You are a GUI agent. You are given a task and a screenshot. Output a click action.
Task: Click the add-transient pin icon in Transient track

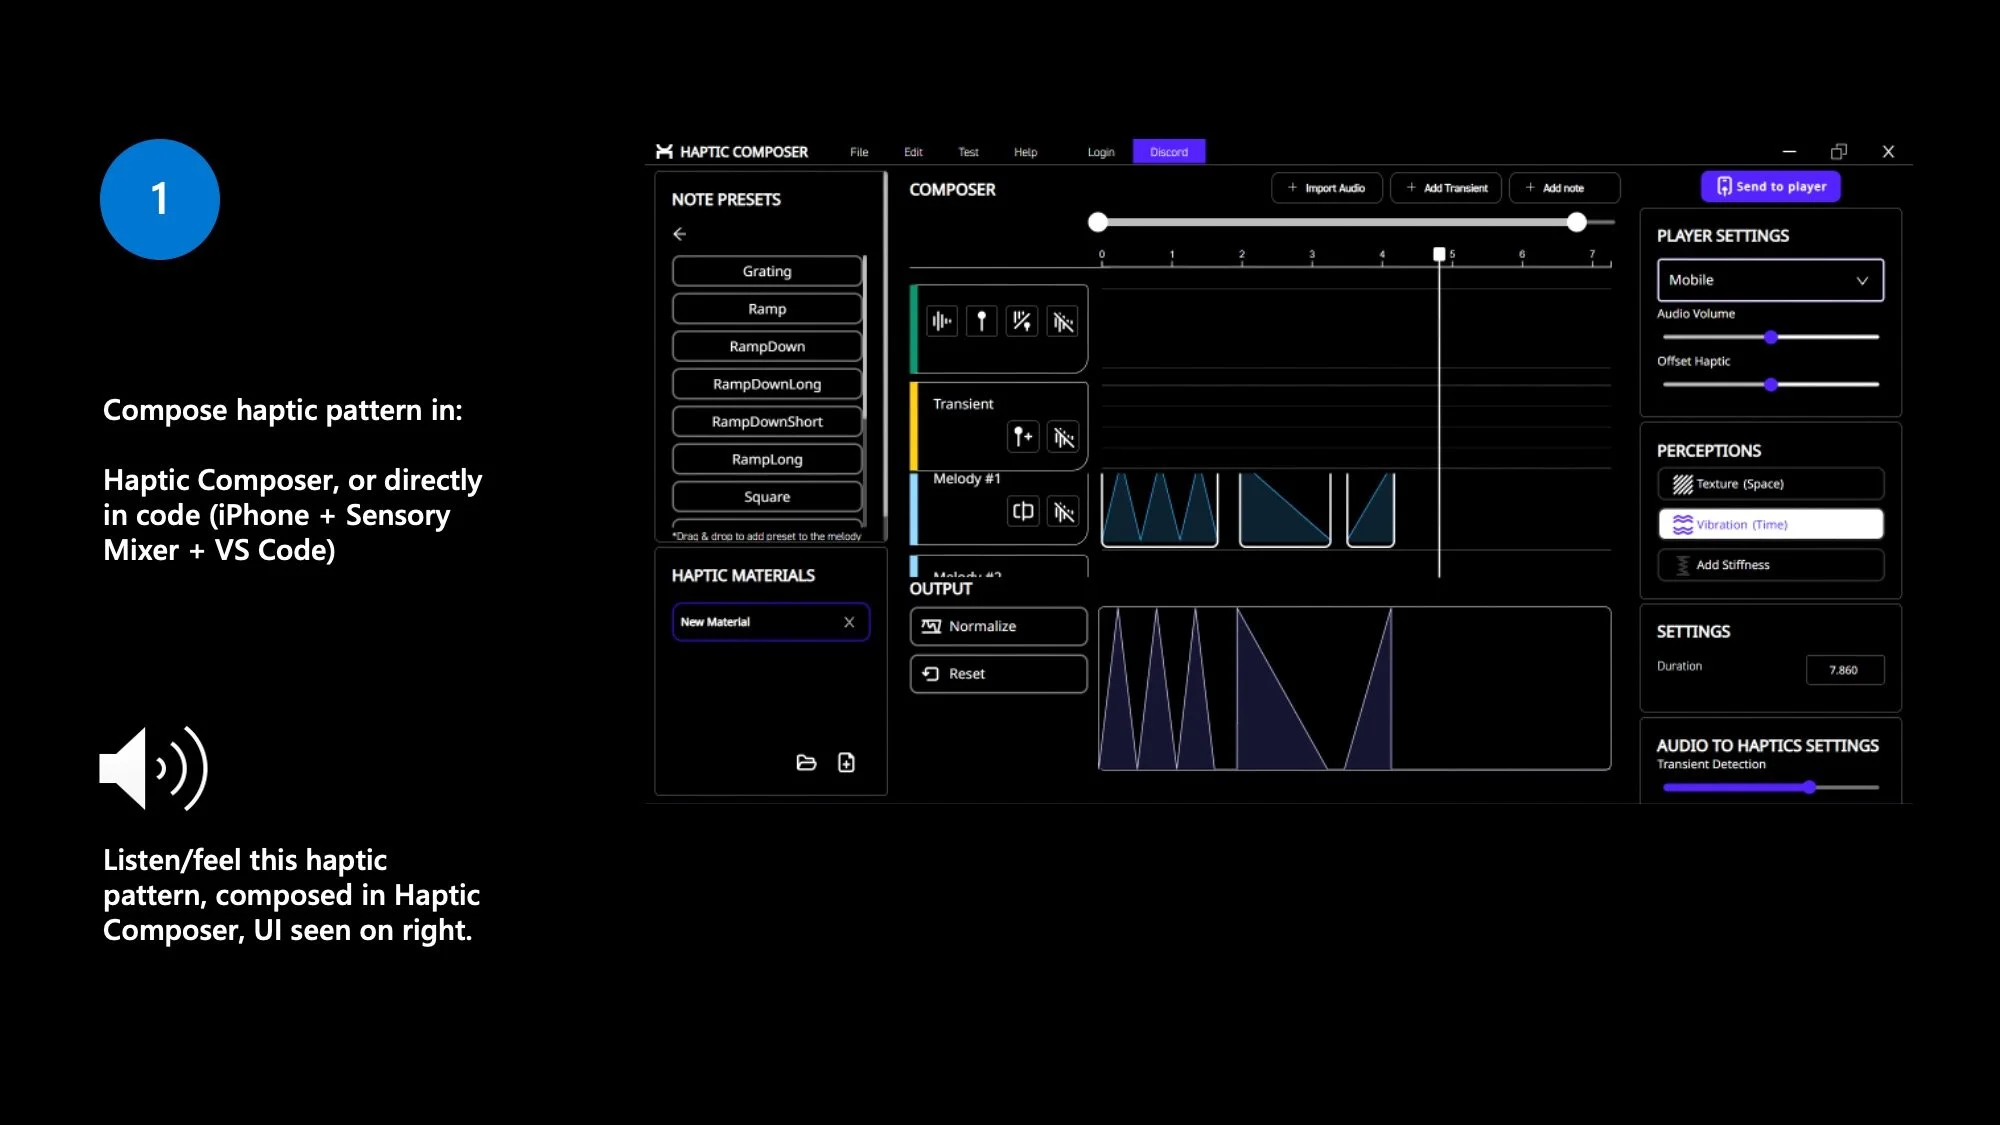tap(1023, 437)
